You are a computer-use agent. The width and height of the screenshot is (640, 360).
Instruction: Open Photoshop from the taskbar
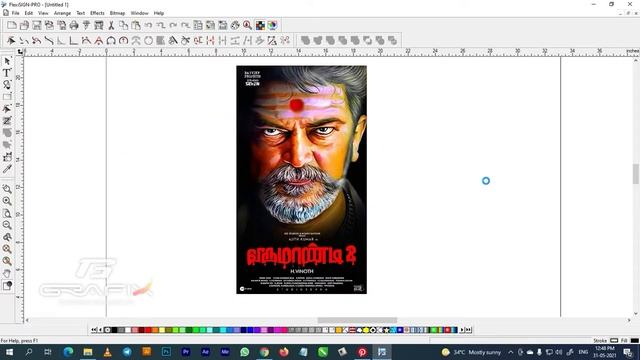[166, 352]
